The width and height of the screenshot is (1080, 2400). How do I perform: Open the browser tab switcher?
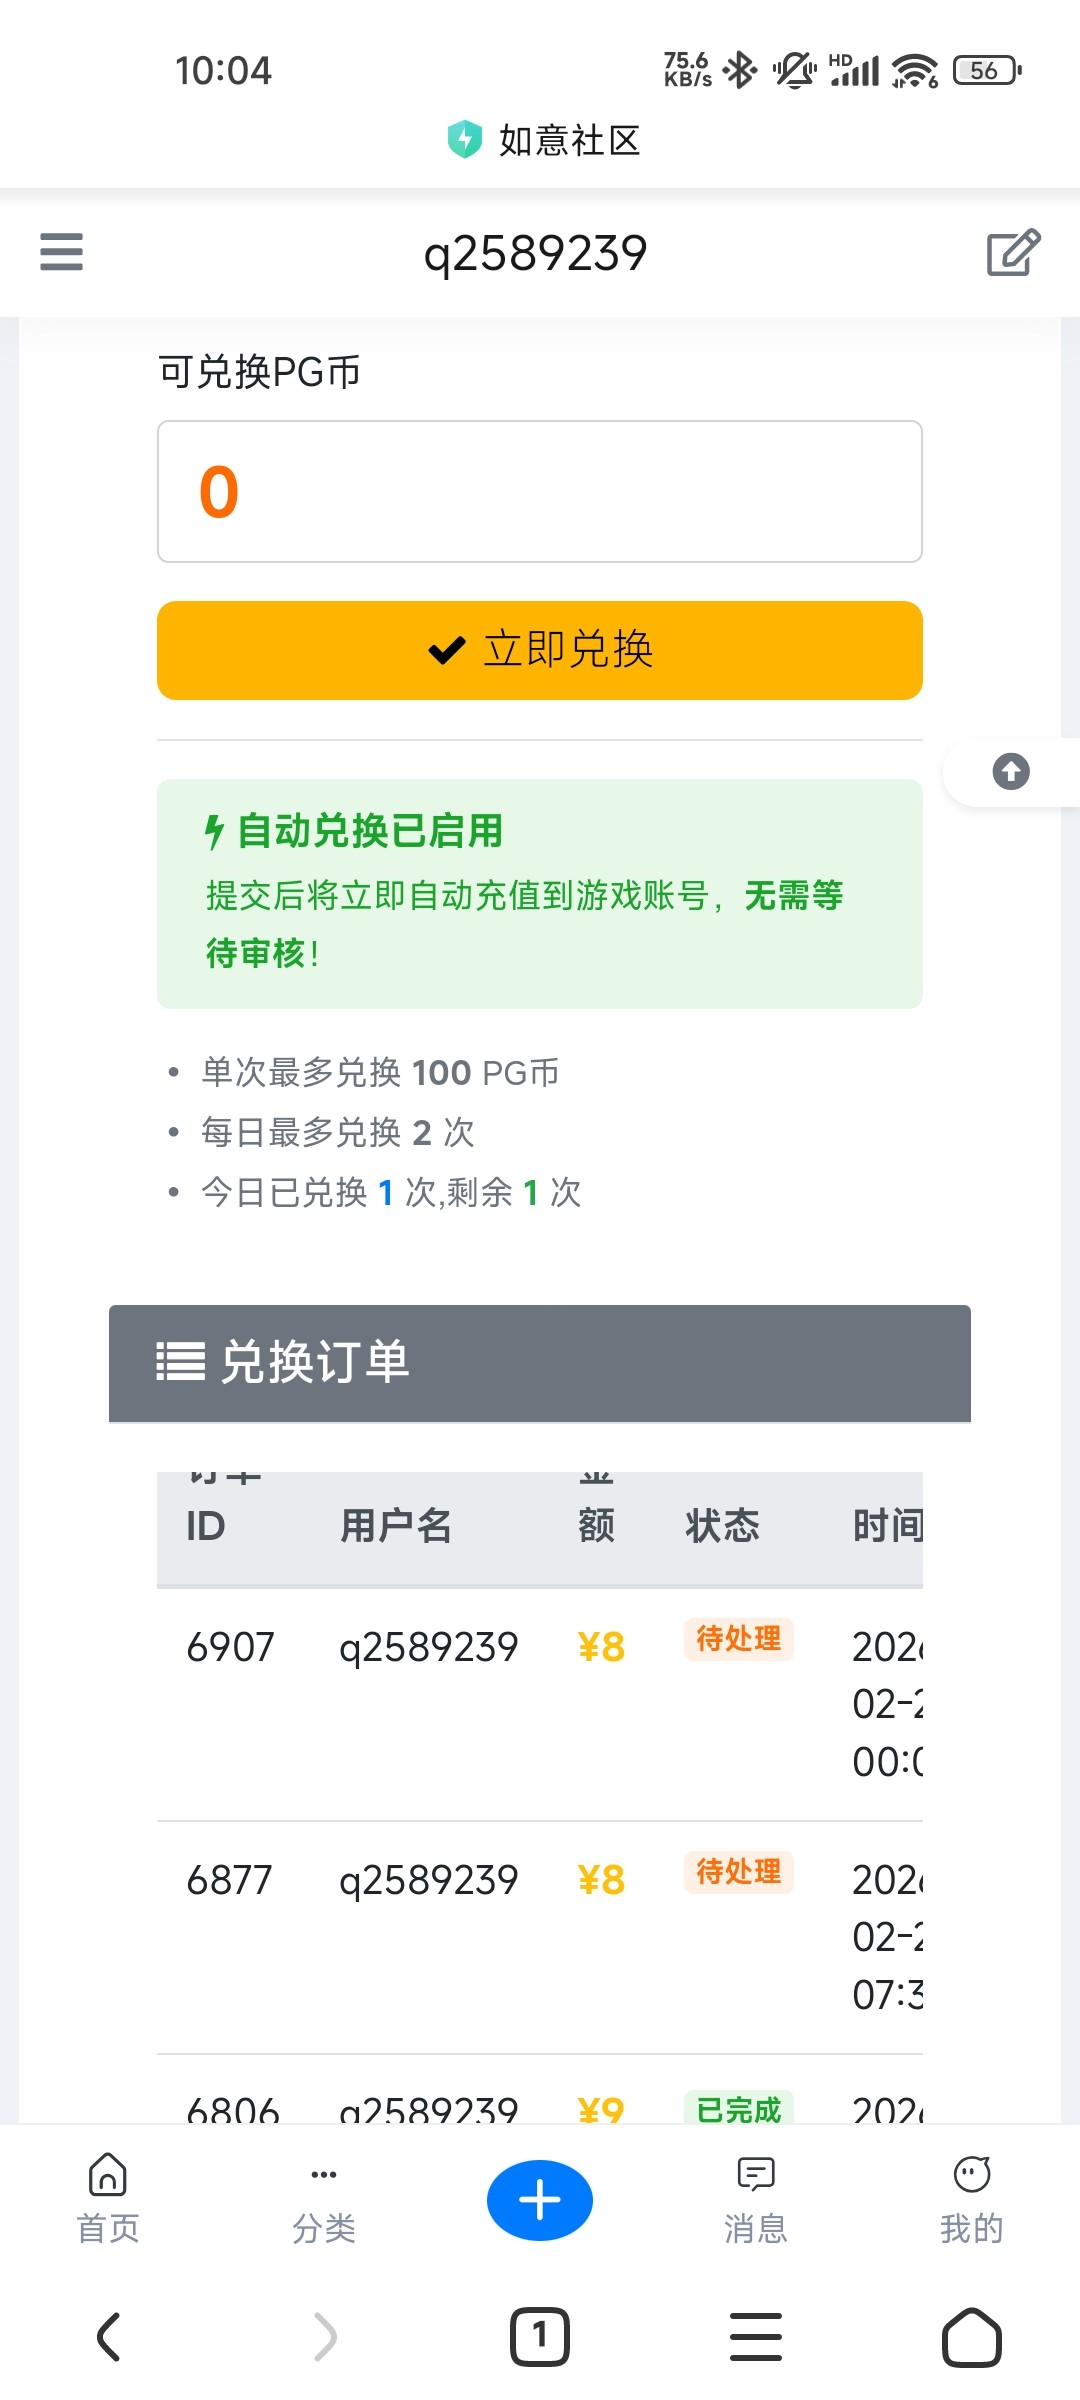point(540,2337)
